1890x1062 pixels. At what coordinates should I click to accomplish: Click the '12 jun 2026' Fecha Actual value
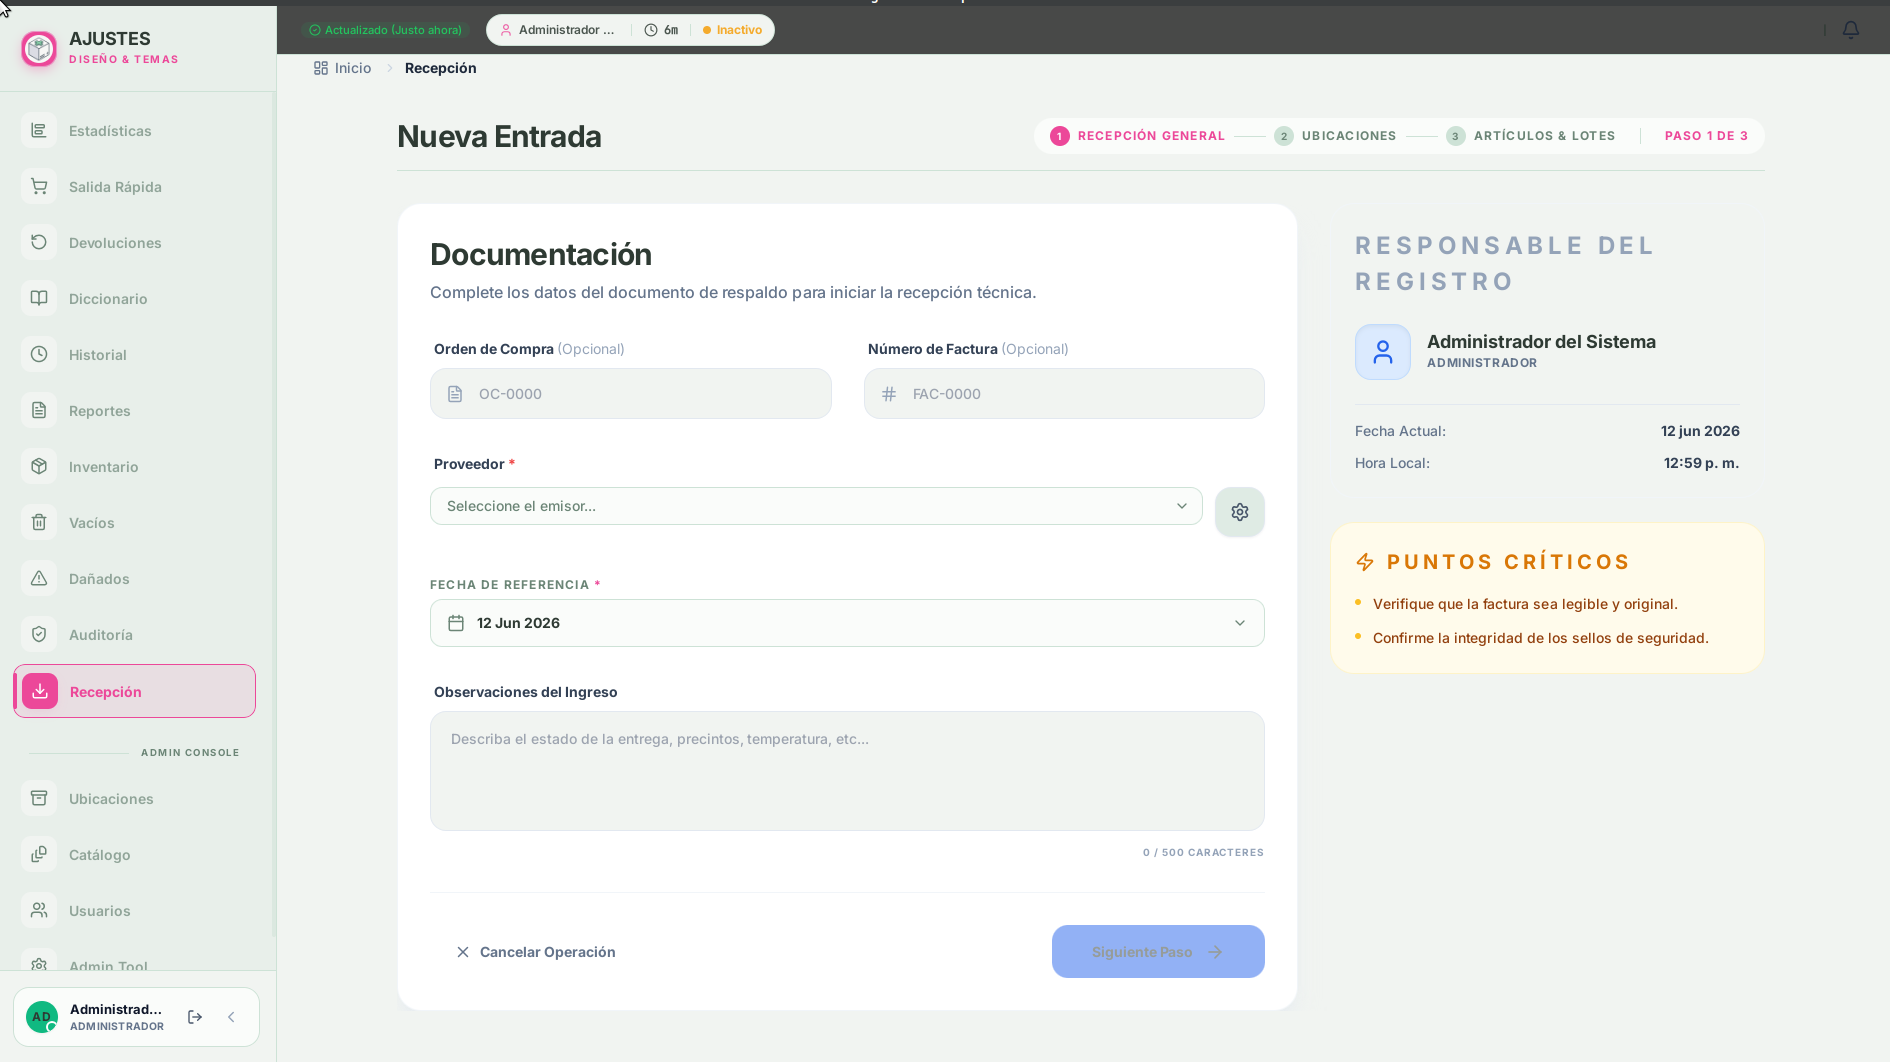click(1700, 431)
